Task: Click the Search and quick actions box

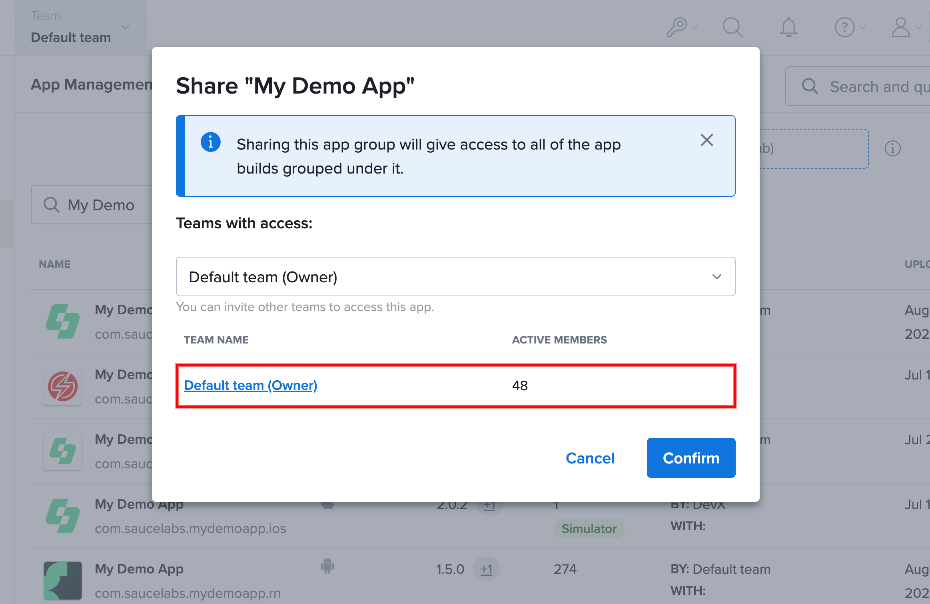Action: coord(858,87)
